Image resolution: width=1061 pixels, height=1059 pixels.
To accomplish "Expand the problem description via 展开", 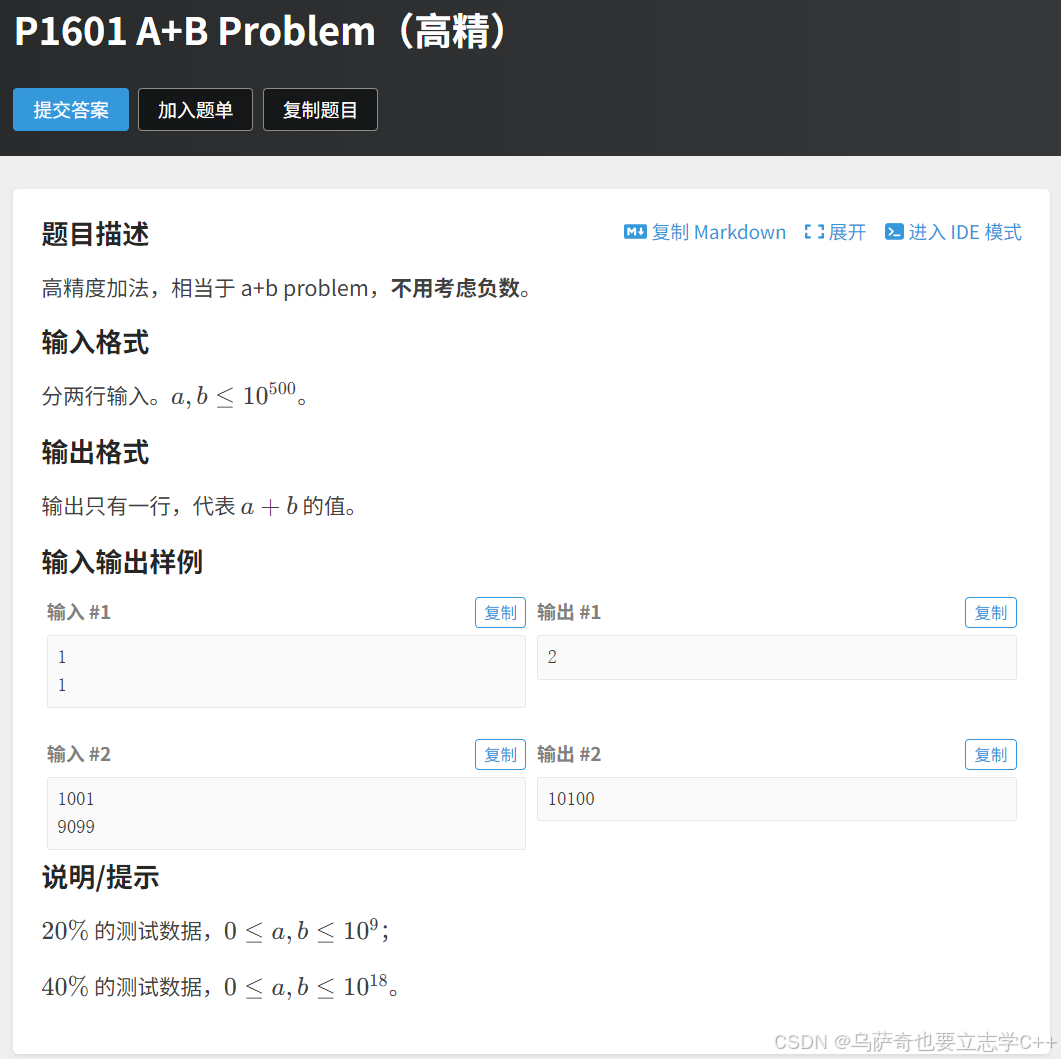I will (846, 231).
